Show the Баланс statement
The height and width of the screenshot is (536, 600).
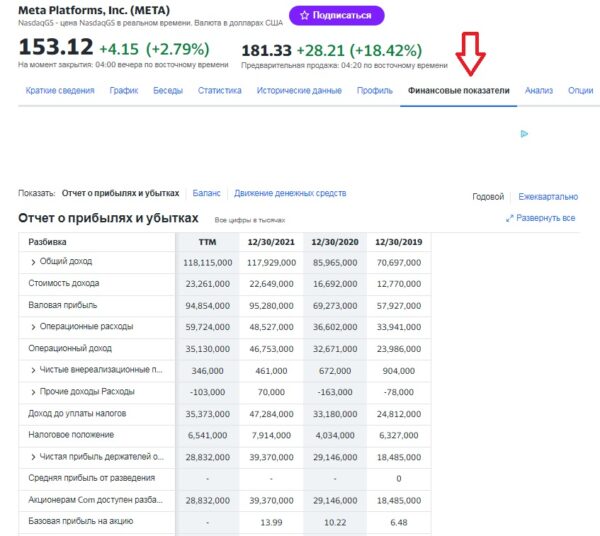click(206, 193)
